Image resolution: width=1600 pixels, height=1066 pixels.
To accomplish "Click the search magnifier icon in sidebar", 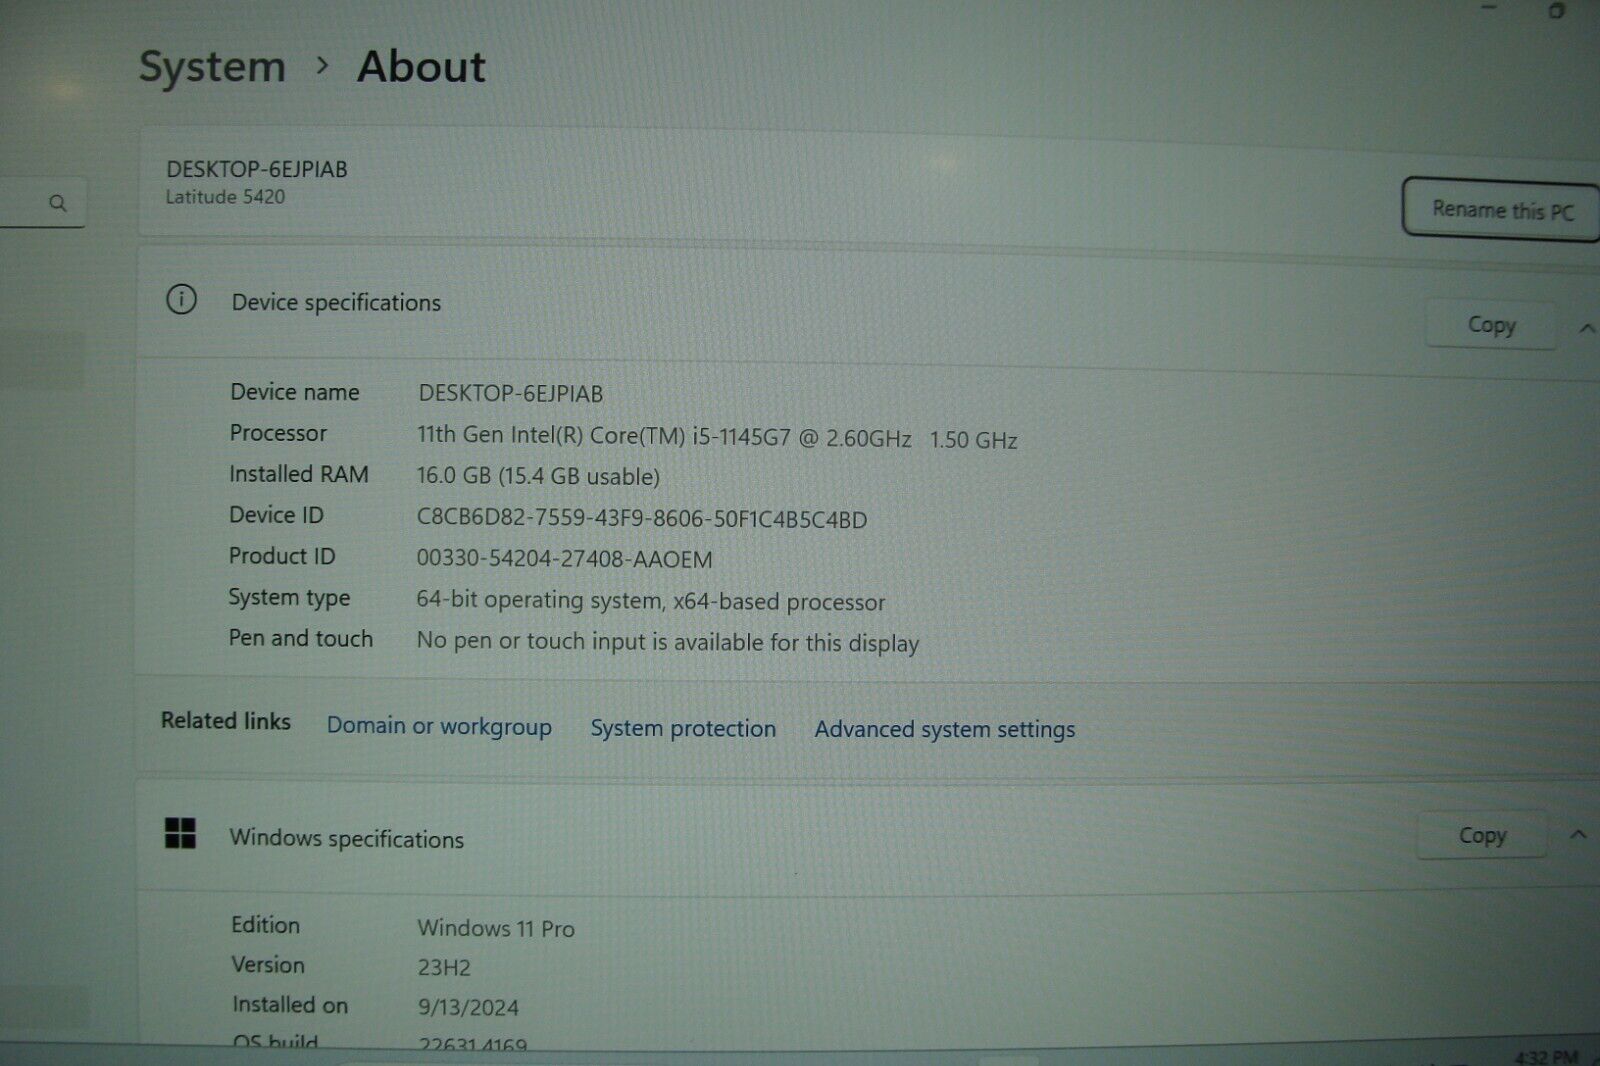I will tap(58, 203).
